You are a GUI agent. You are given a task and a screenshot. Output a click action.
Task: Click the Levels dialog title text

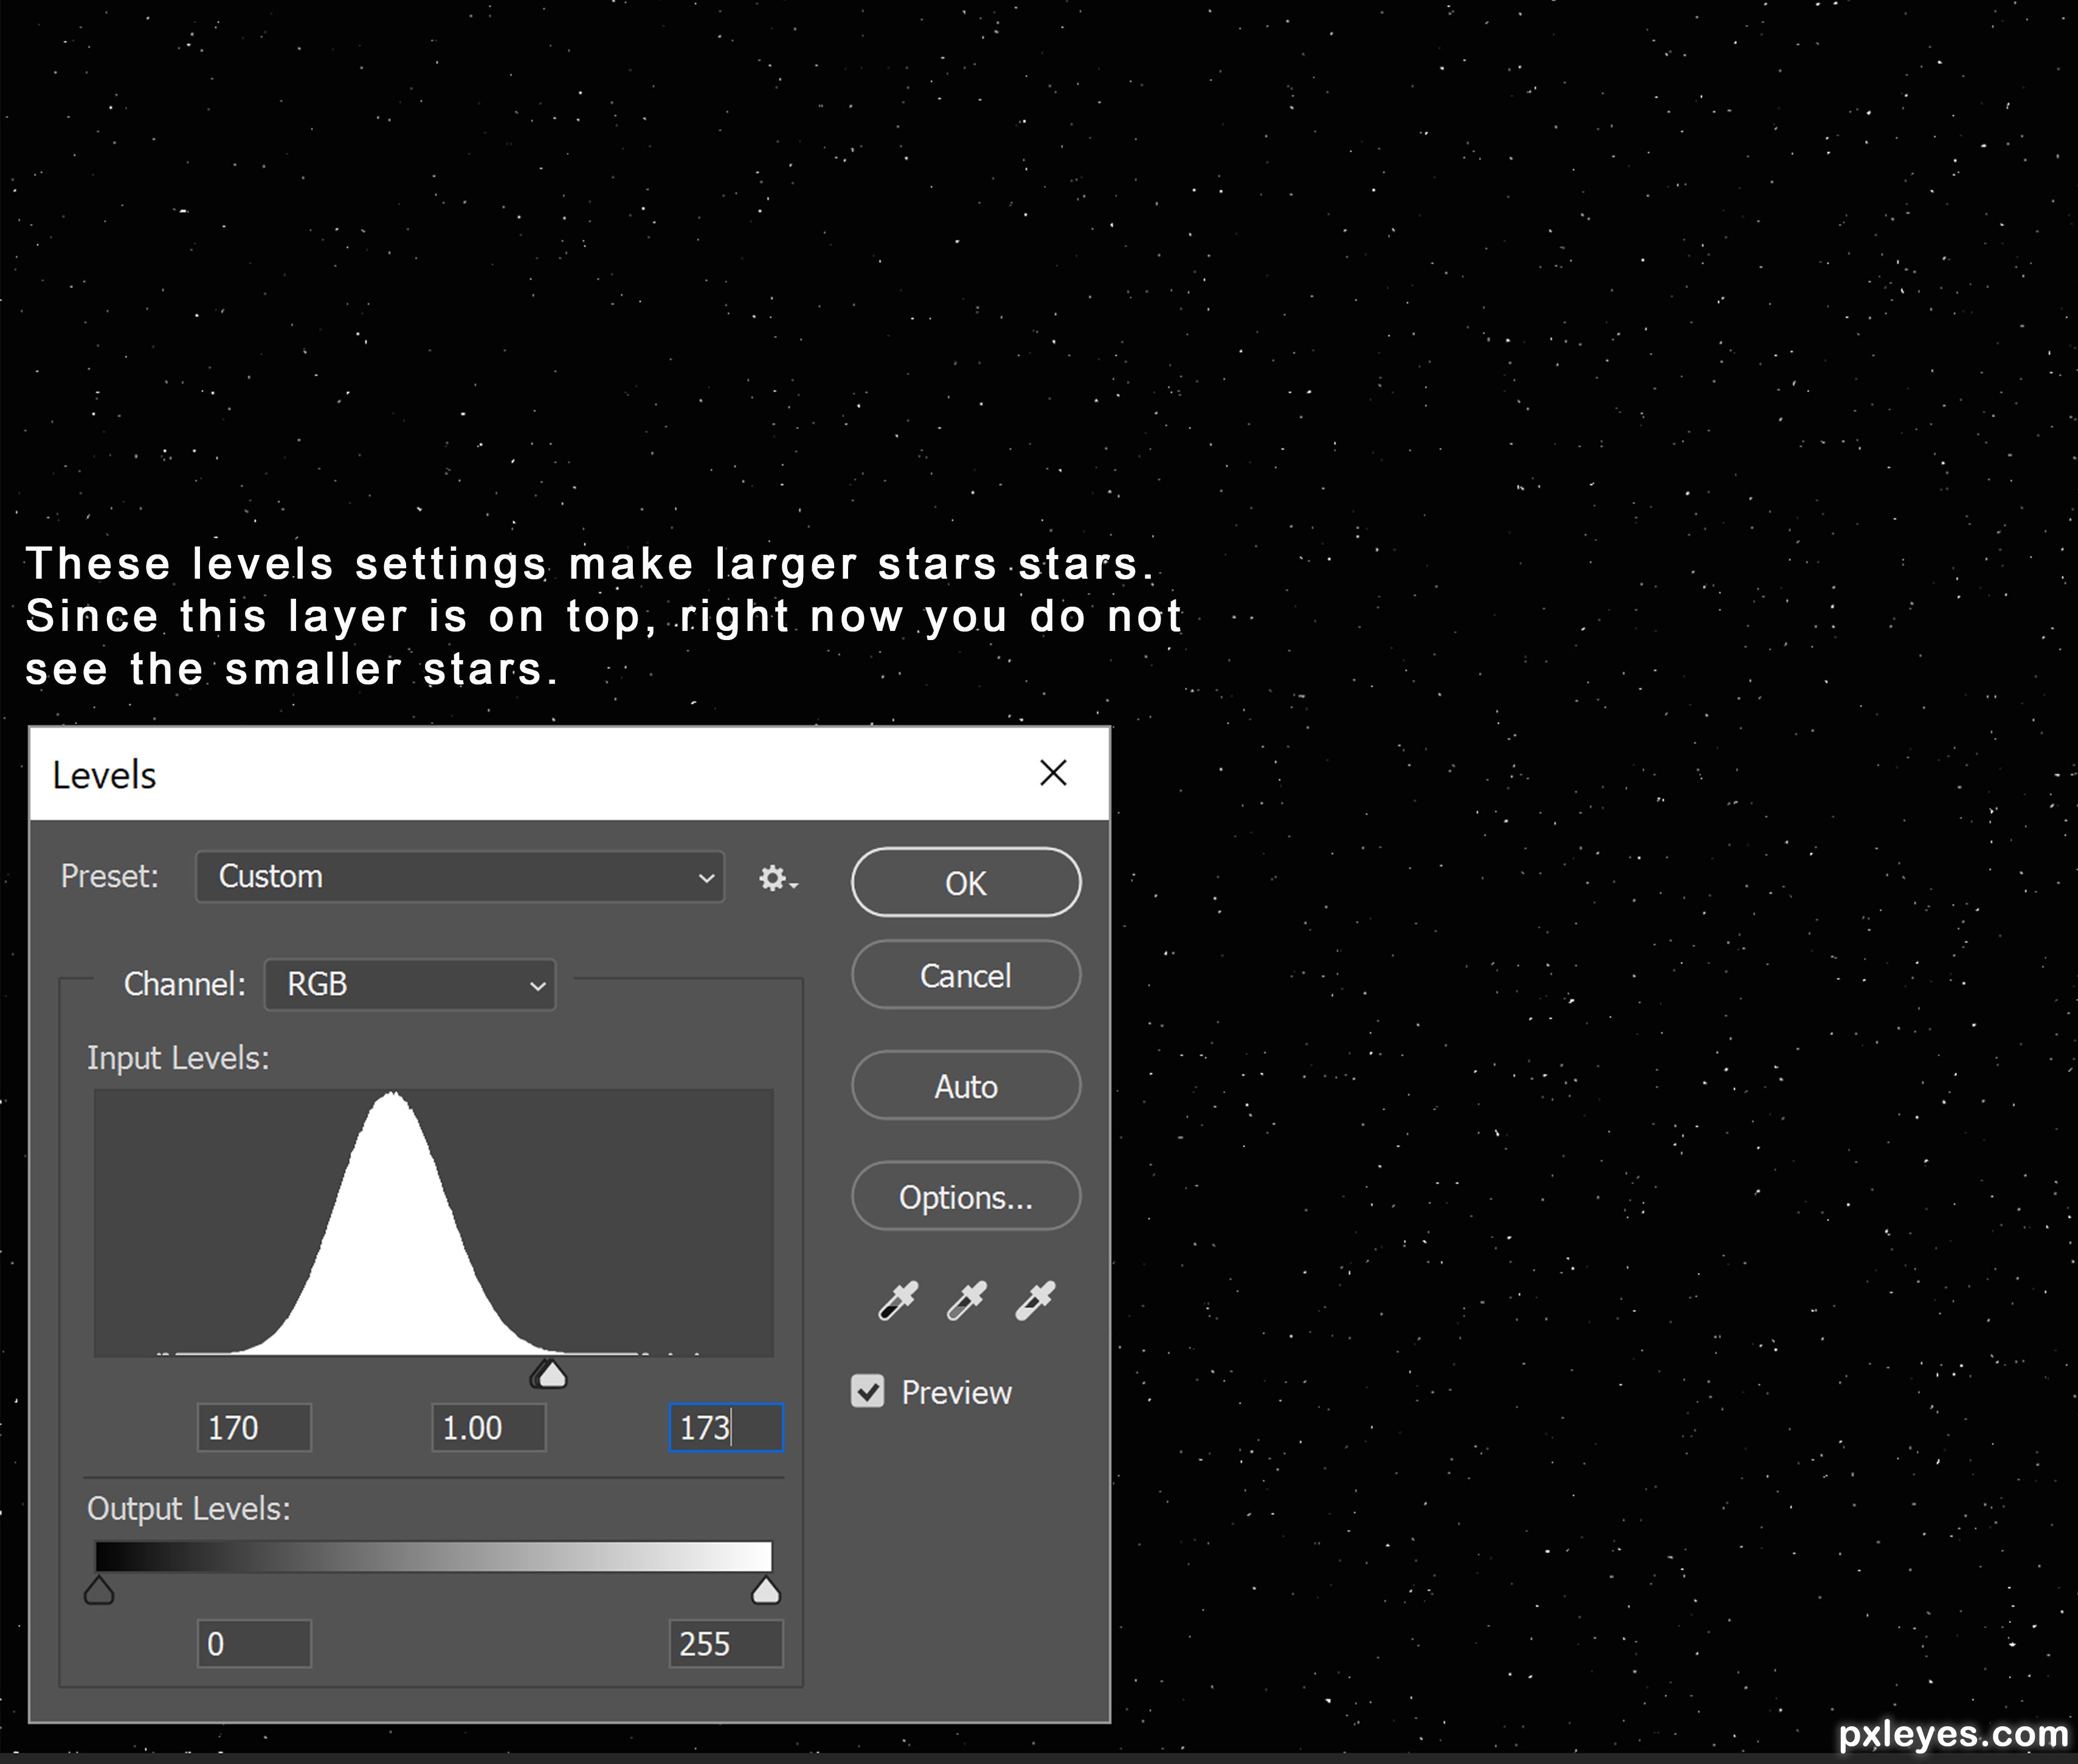(x=104, y=775)
